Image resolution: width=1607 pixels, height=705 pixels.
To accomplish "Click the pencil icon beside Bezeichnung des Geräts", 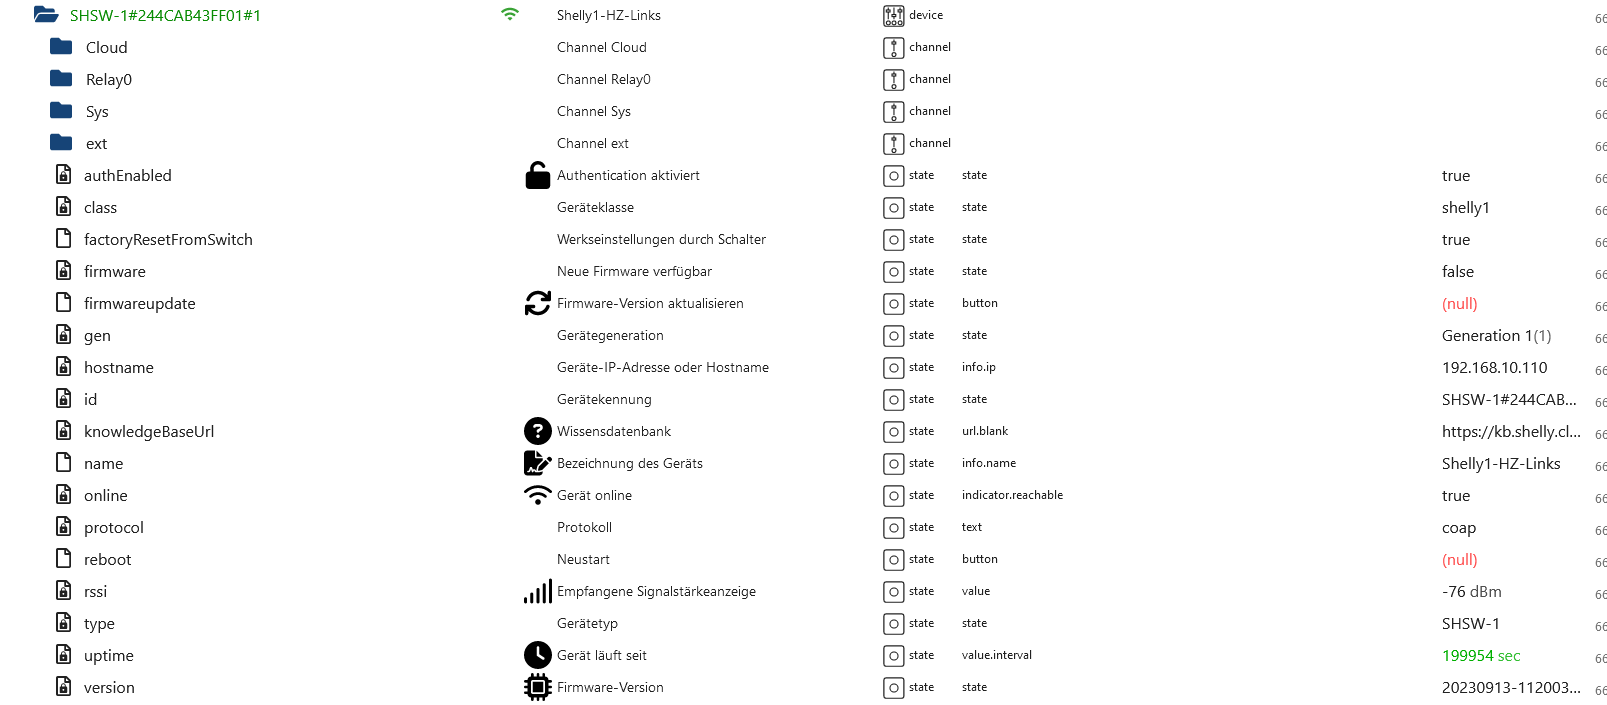I will (x=538, y=463).
